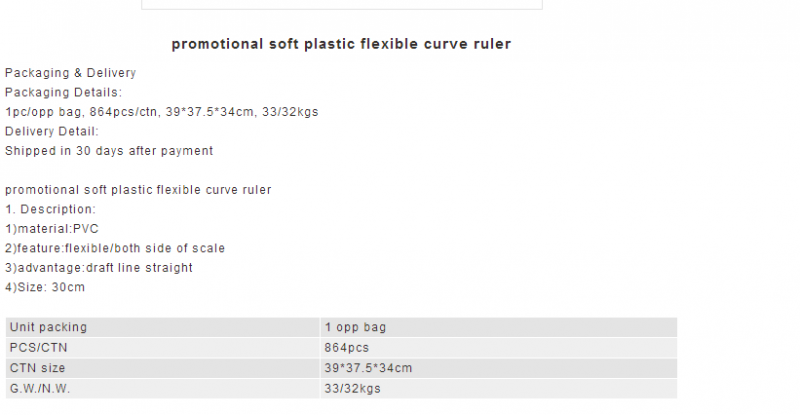Viewport: 800px width, 415px height.
Task: Click 'Shipped in 30 days after payment' text
Action: tap(109, 151)
